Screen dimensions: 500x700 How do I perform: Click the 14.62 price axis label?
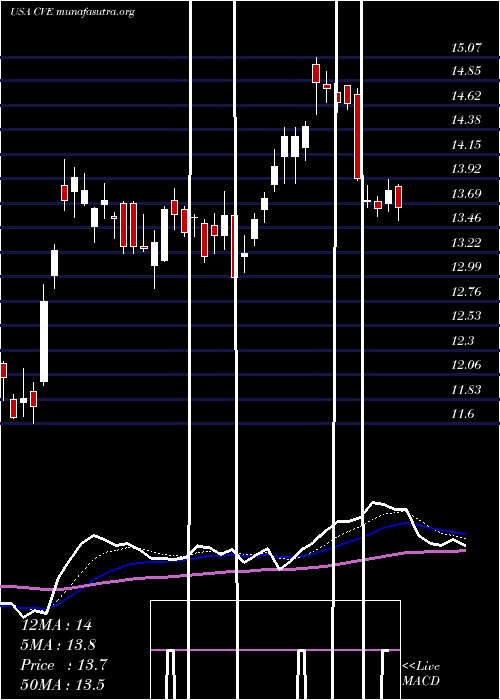pyautogui.click(x=466, y=95)
